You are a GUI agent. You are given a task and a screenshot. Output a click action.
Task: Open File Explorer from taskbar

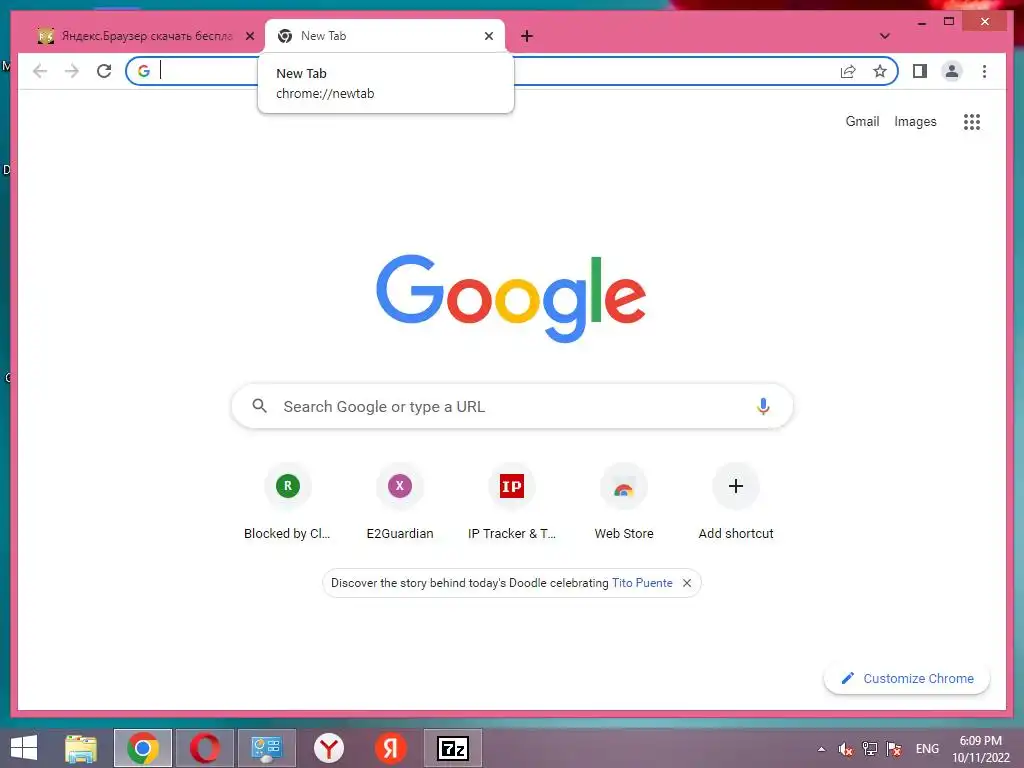point(81,748)
